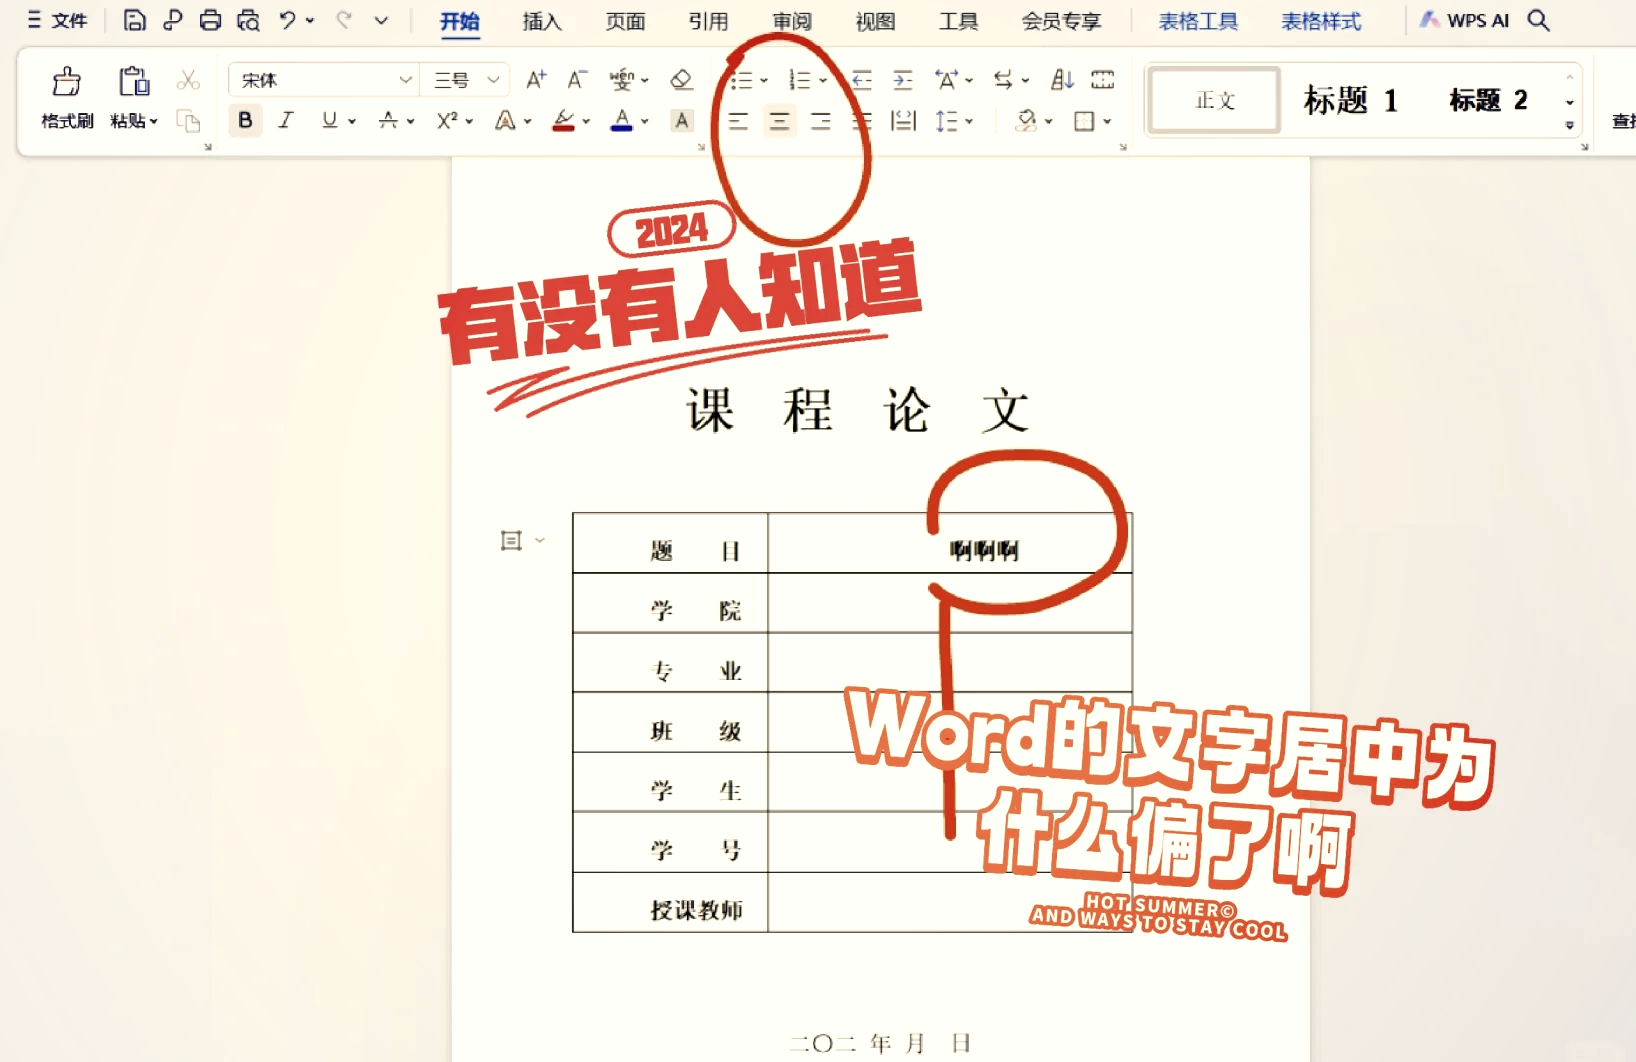
Task: Open the 文件 menu
Action: click(58, 20)
